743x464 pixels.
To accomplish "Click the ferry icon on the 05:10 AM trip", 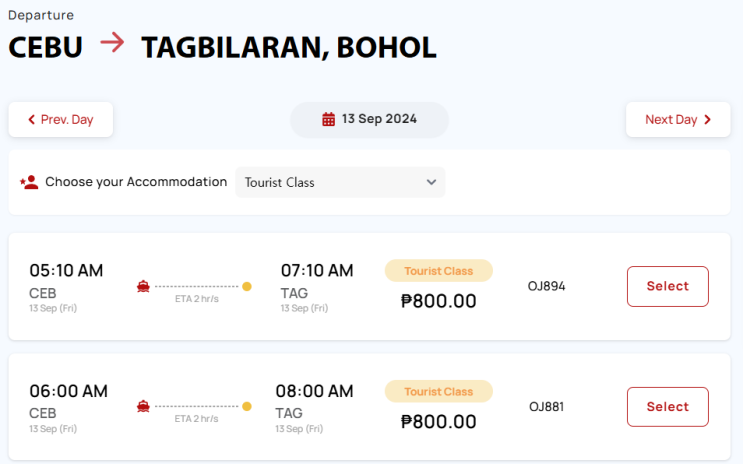I will tap(144, 286).
